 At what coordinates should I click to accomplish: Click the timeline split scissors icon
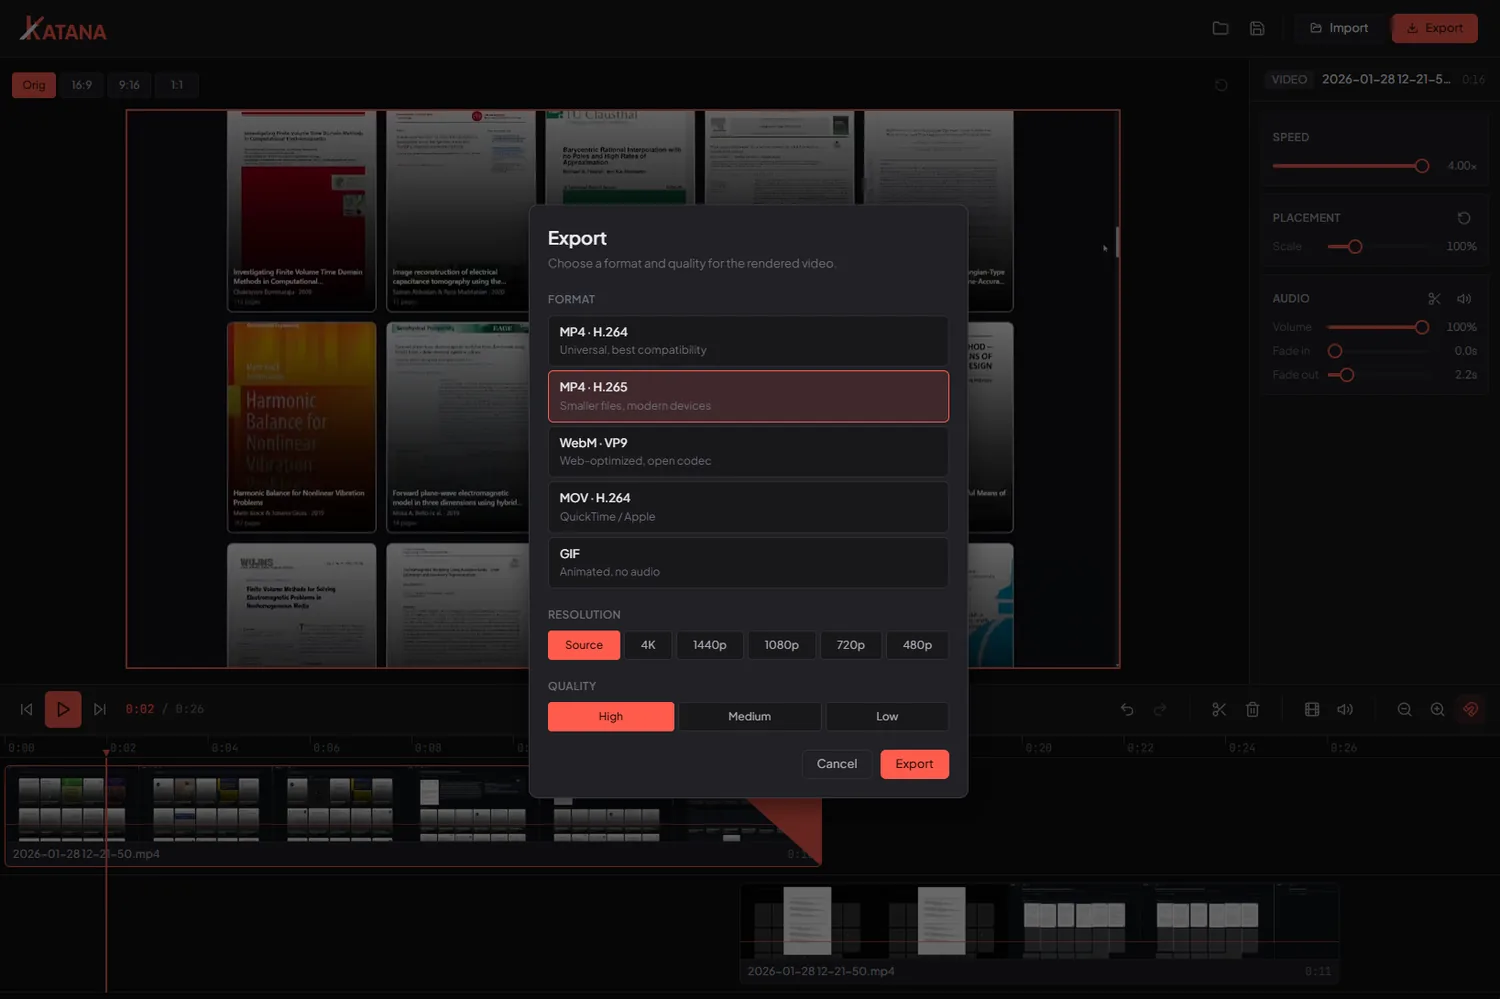pos(1219,709)
